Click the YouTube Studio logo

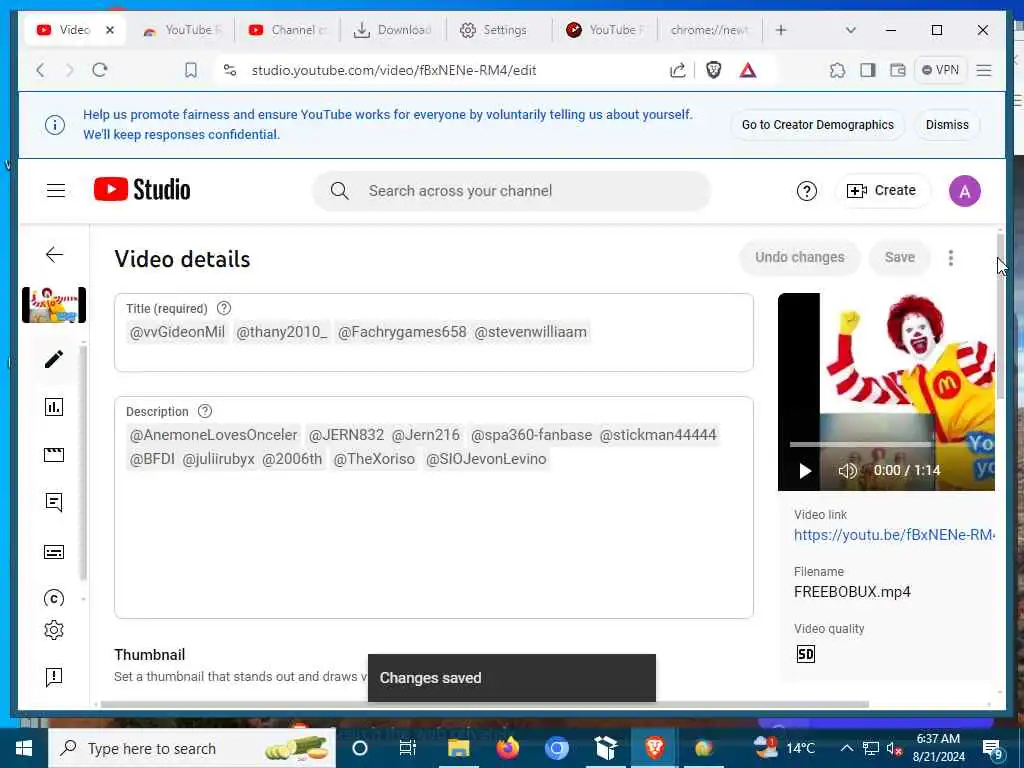click(x=142, y=190)
